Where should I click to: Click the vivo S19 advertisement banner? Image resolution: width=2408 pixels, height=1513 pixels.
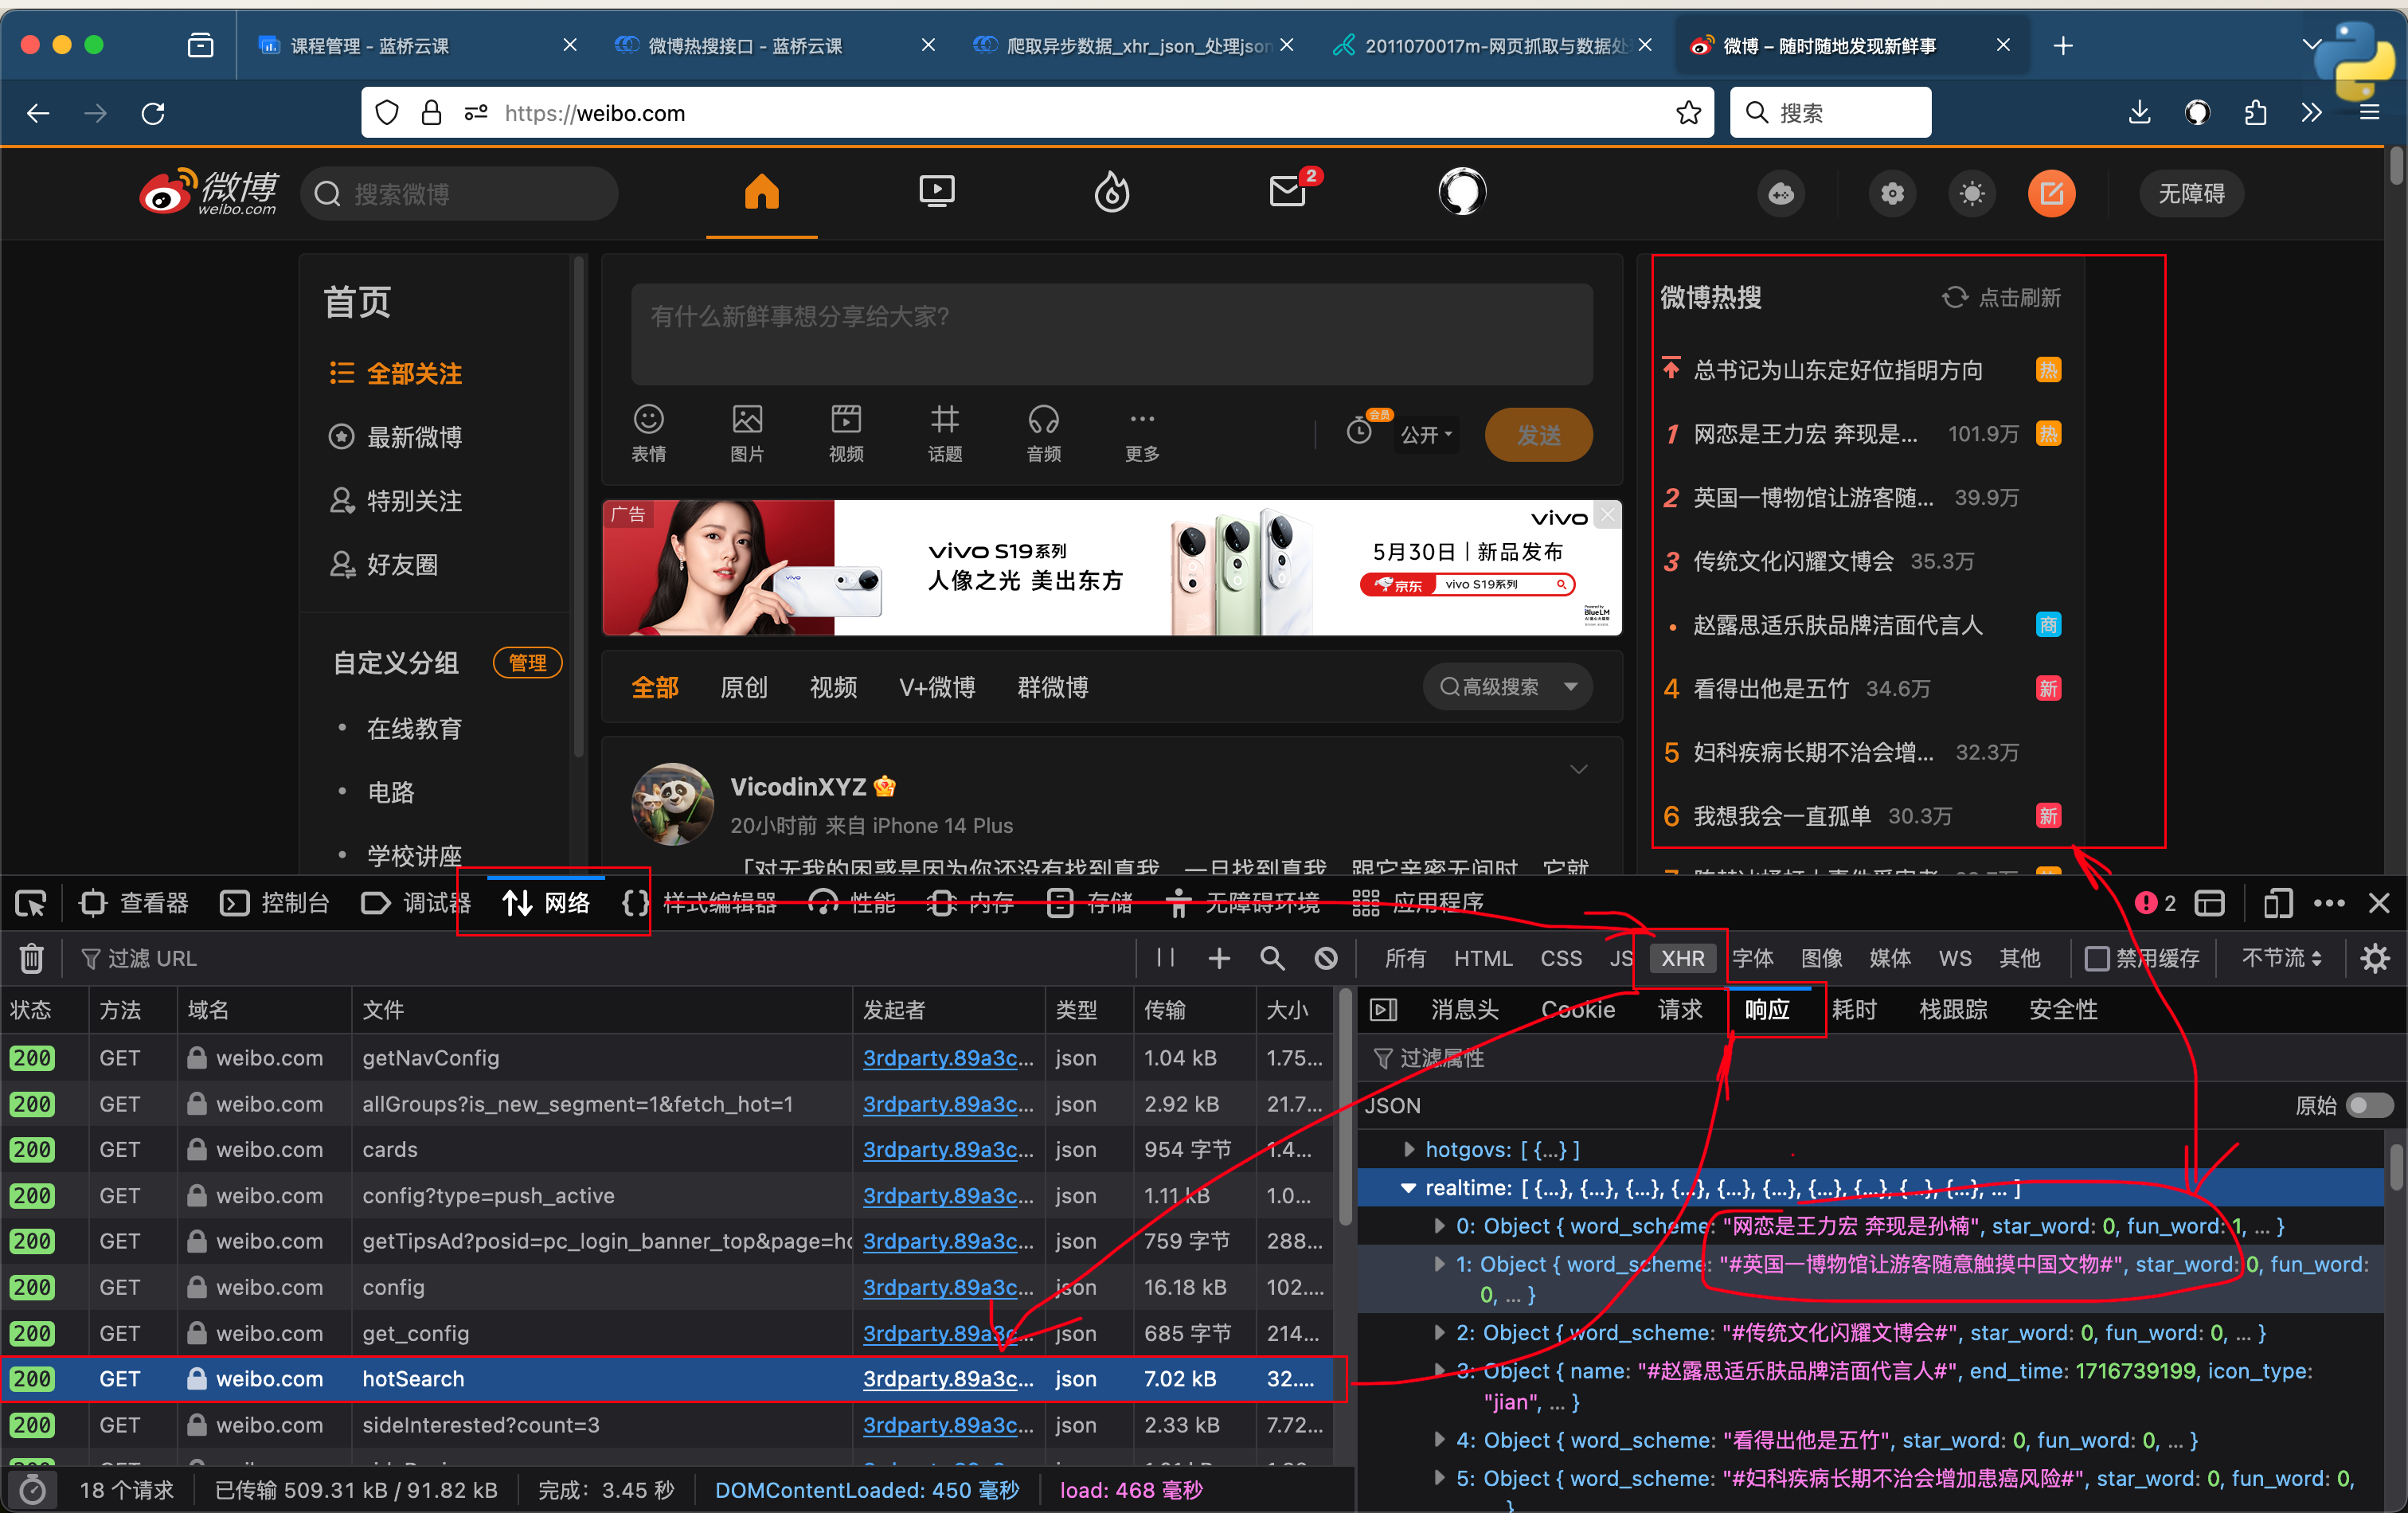click(1111, 567)
